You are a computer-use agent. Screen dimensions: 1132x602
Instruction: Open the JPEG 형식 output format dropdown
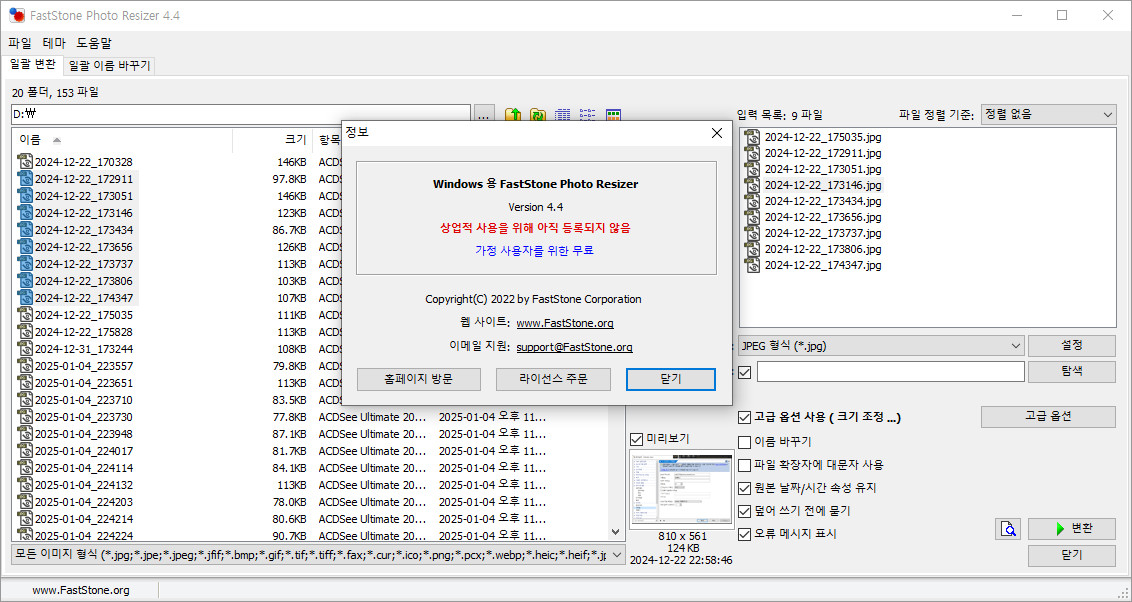[881, 346]
